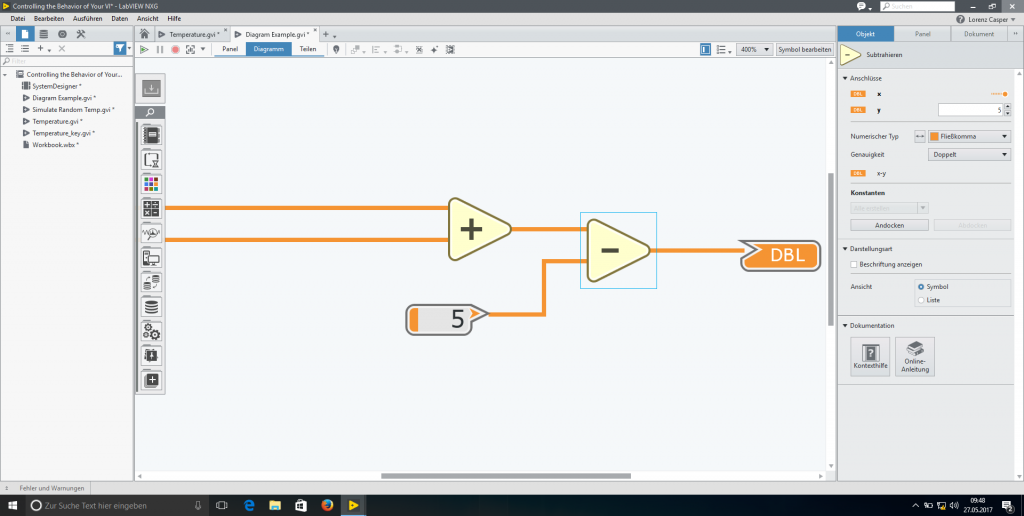The height and width of the screenshot is (516, 1024).
Task: Select the Symbol view radio button
Action: [921, 286]
